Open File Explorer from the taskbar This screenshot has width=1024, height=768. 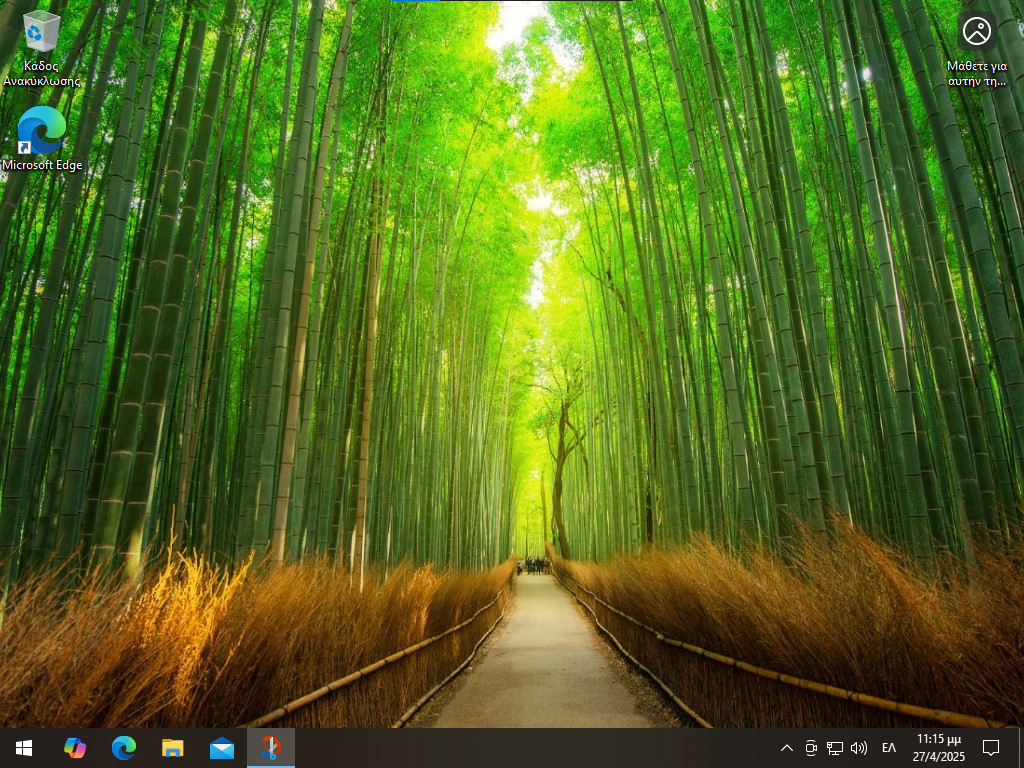pyautogui.click(x=172, y=748)
